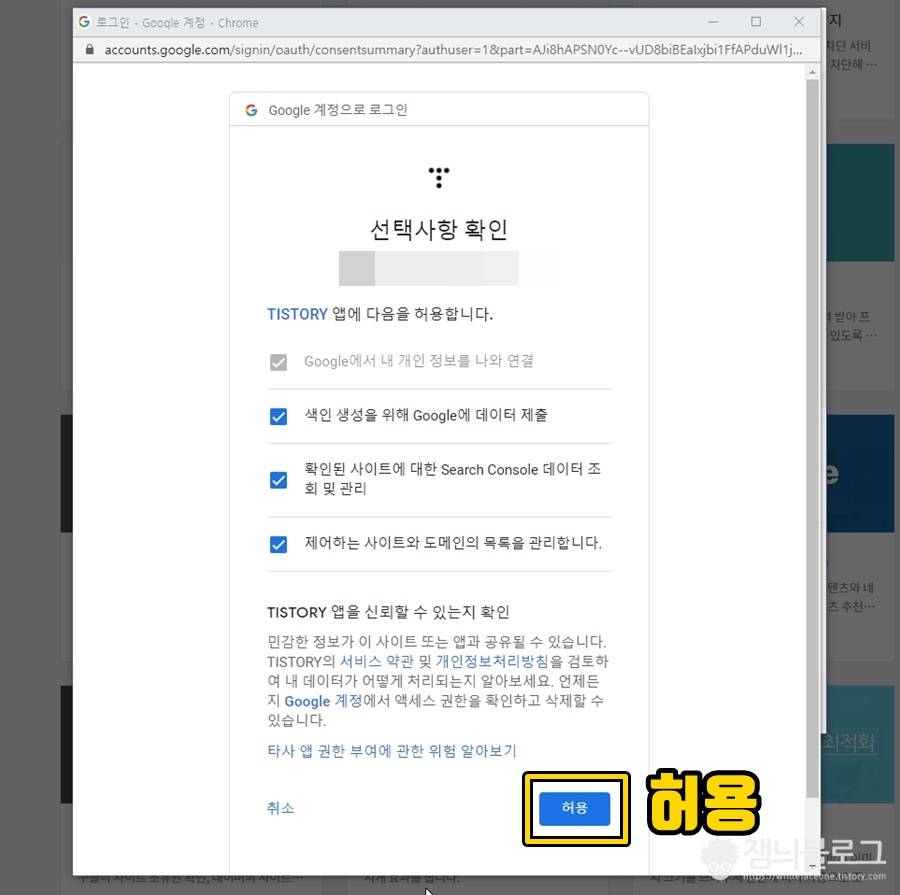Click 'TISTORY 앱을 신뢰할 수 있는지 확인' text

[388, 612]
